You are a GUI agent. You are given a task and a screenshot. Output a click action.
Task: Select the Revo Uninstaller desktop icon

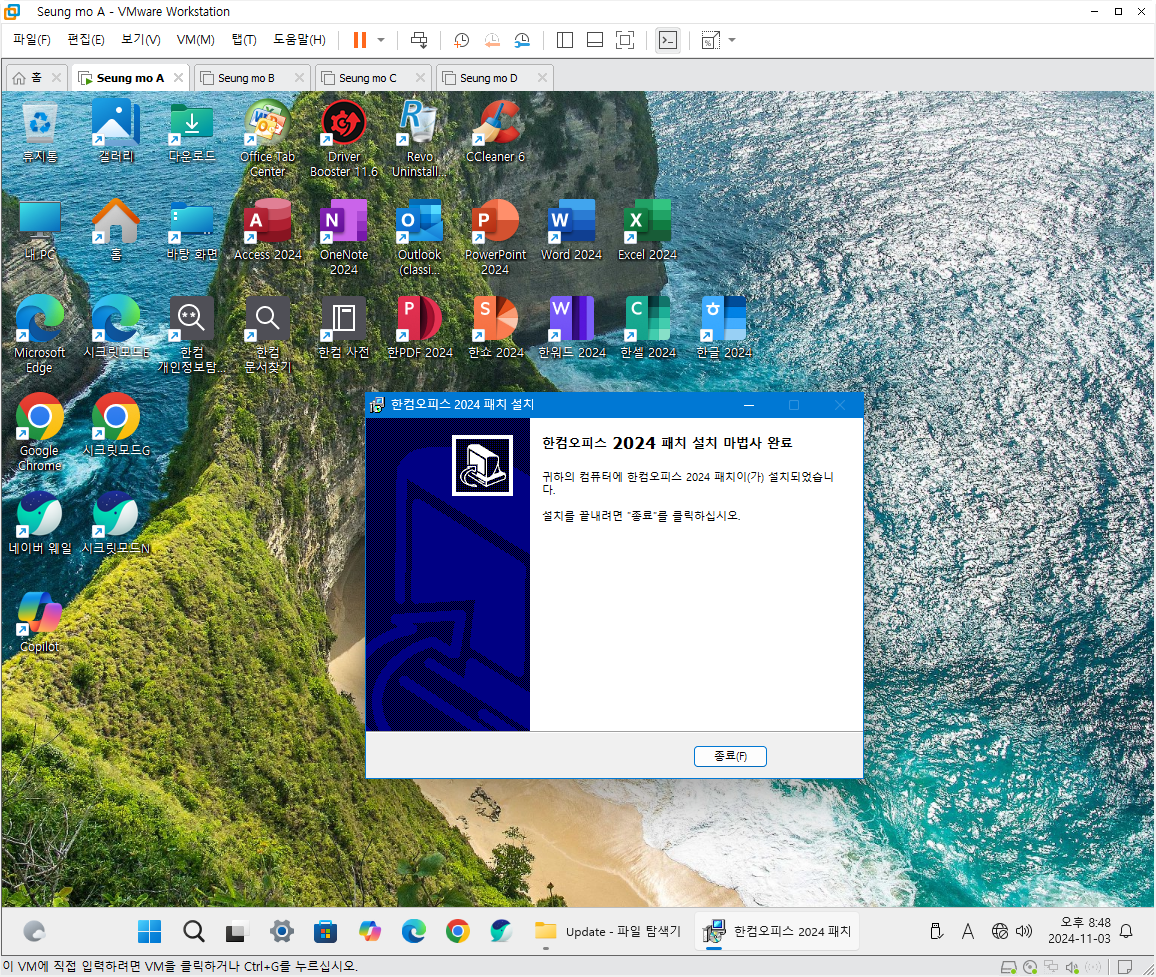pos(419,140)
